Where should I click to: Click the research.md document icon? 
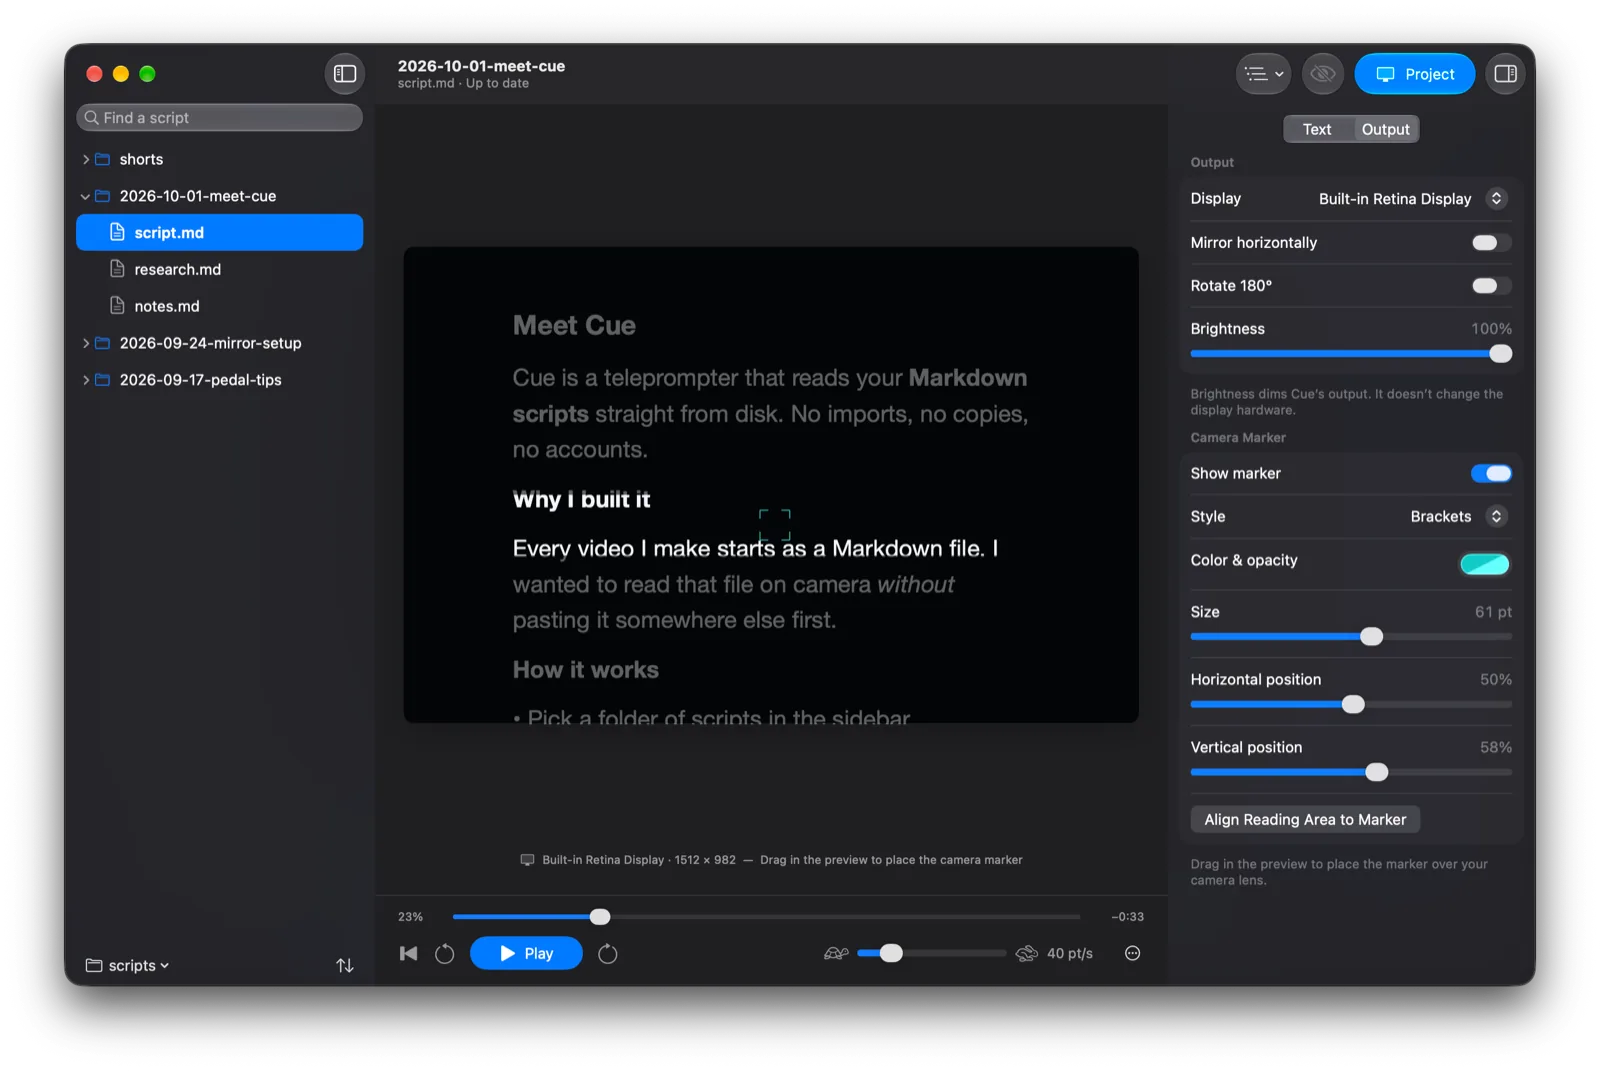(117, 269)
